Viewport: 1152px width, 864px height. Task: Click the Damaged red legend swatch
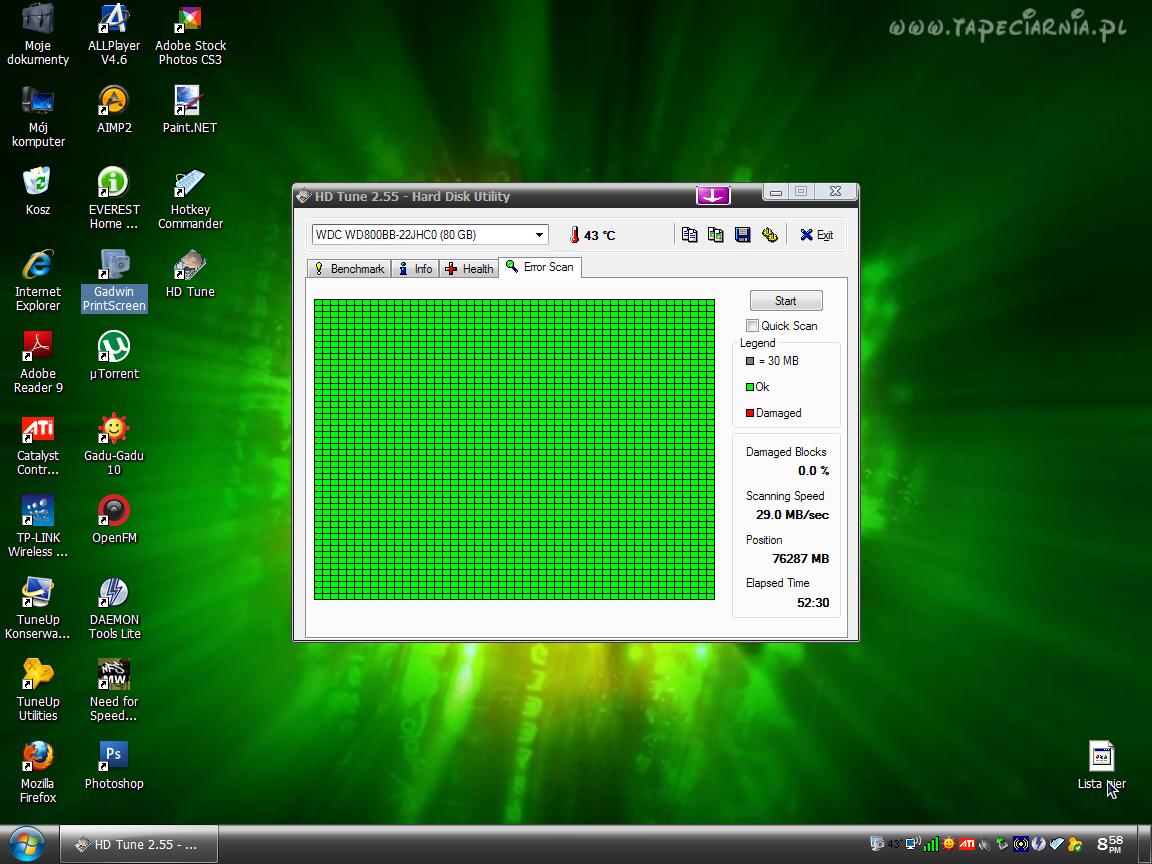point(749,413)
